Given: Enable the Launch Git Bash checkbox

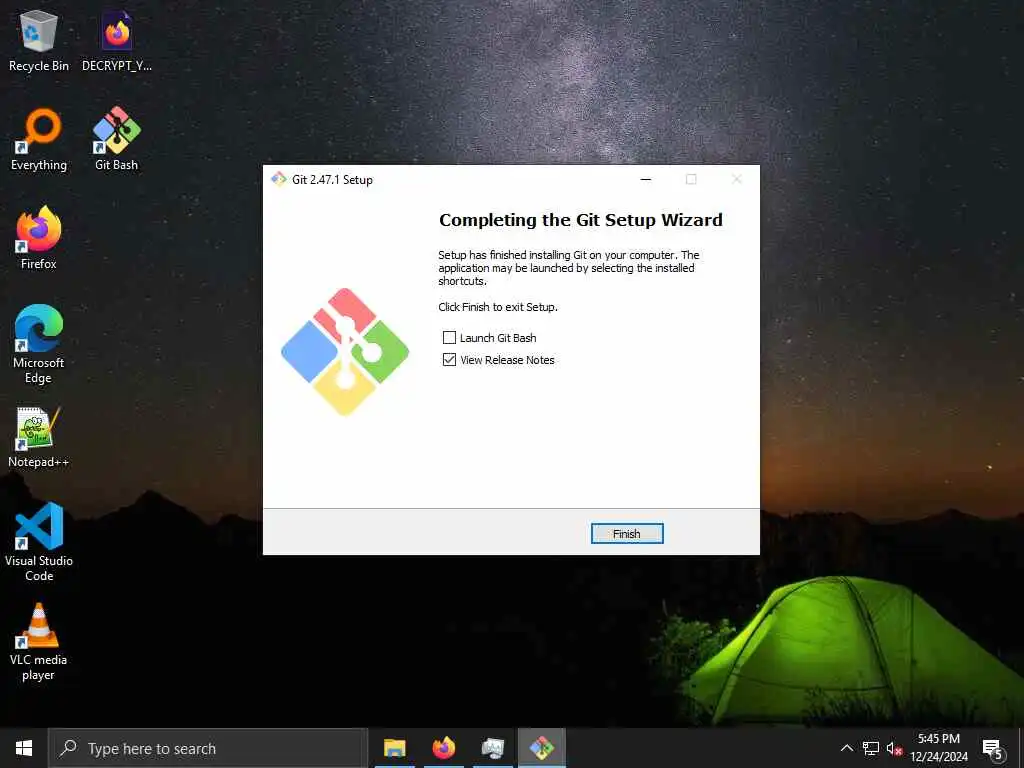Looking at the screenshot, I should (449, 338).
